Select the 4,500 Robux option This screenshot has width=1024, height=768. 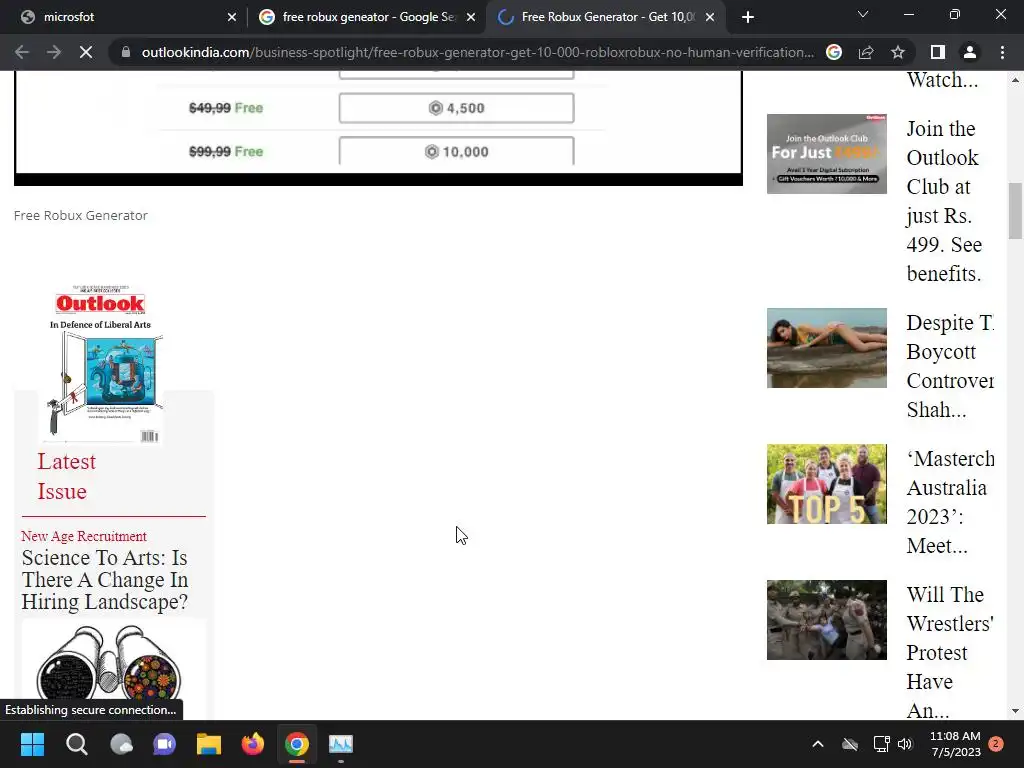pos(456,108)
